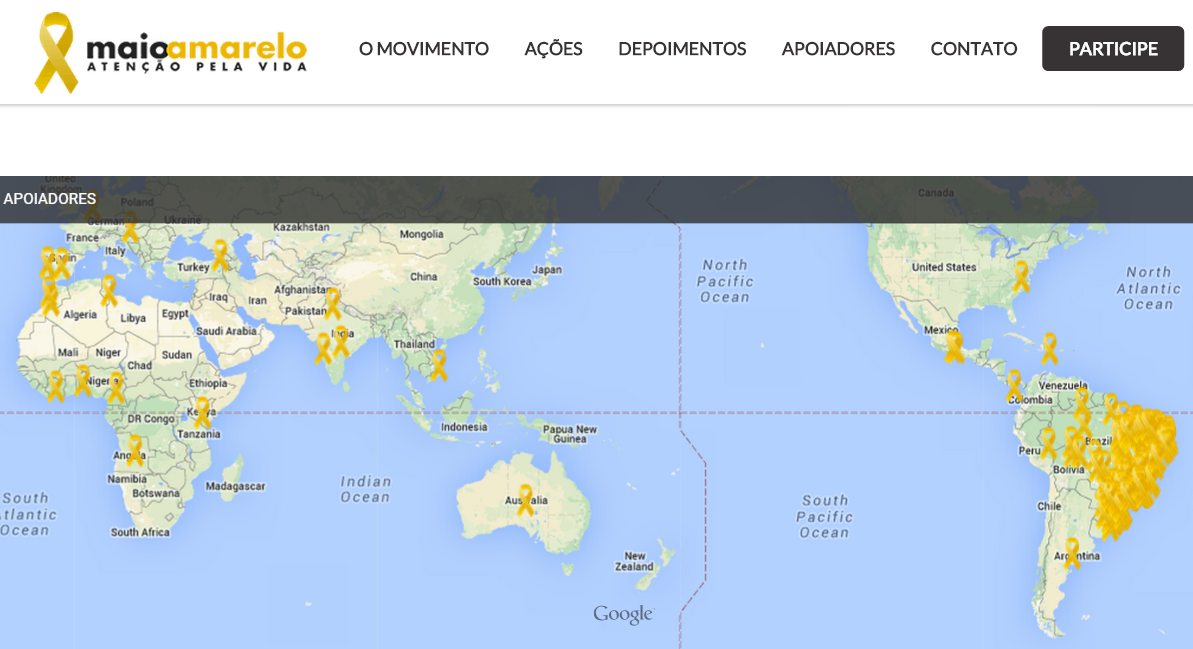Image resolution: width=1193 pixels, height=649 pixels.
Task: Click the North Pacific Ocean label
Action: pos(725,281)
